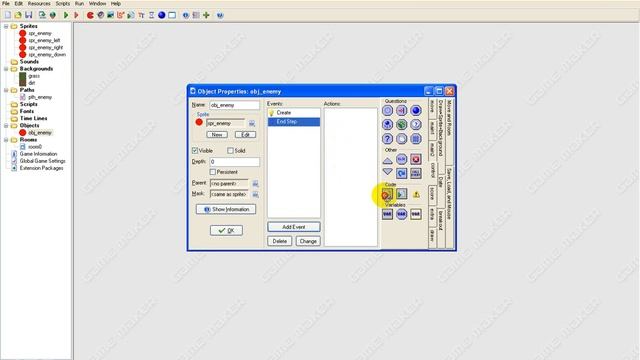Collapse the Backgrounds folder in resource tree

tap(6, 69)
